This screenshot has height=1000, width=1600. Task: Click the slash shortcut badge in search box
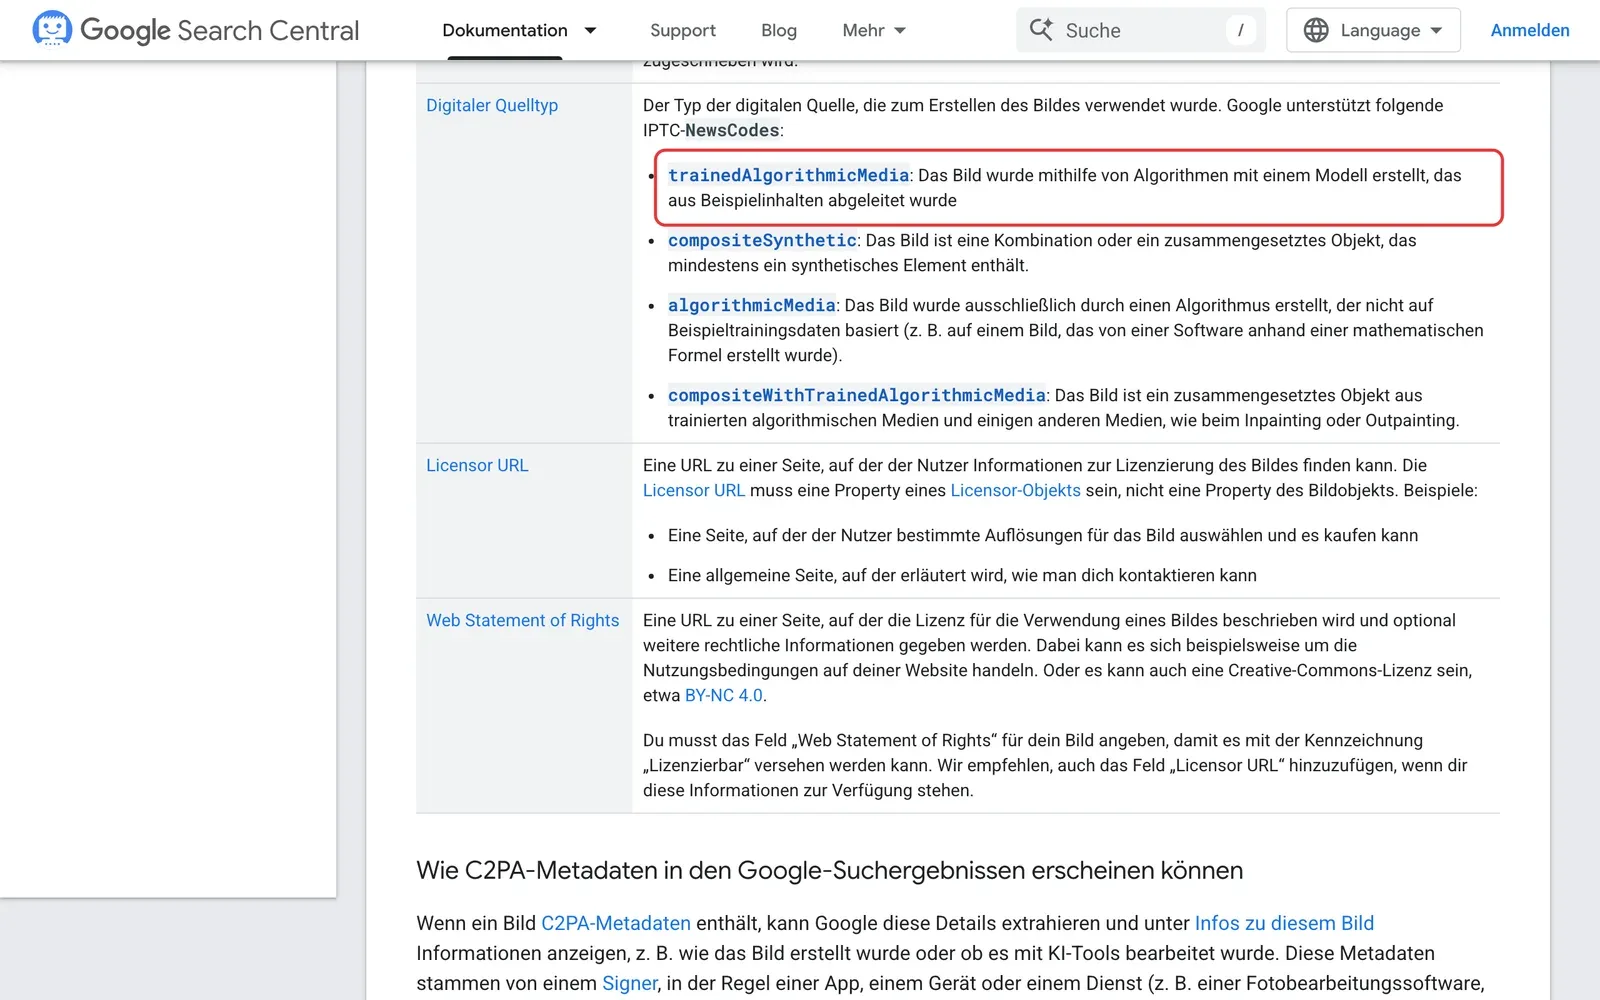click(1240, 30)
